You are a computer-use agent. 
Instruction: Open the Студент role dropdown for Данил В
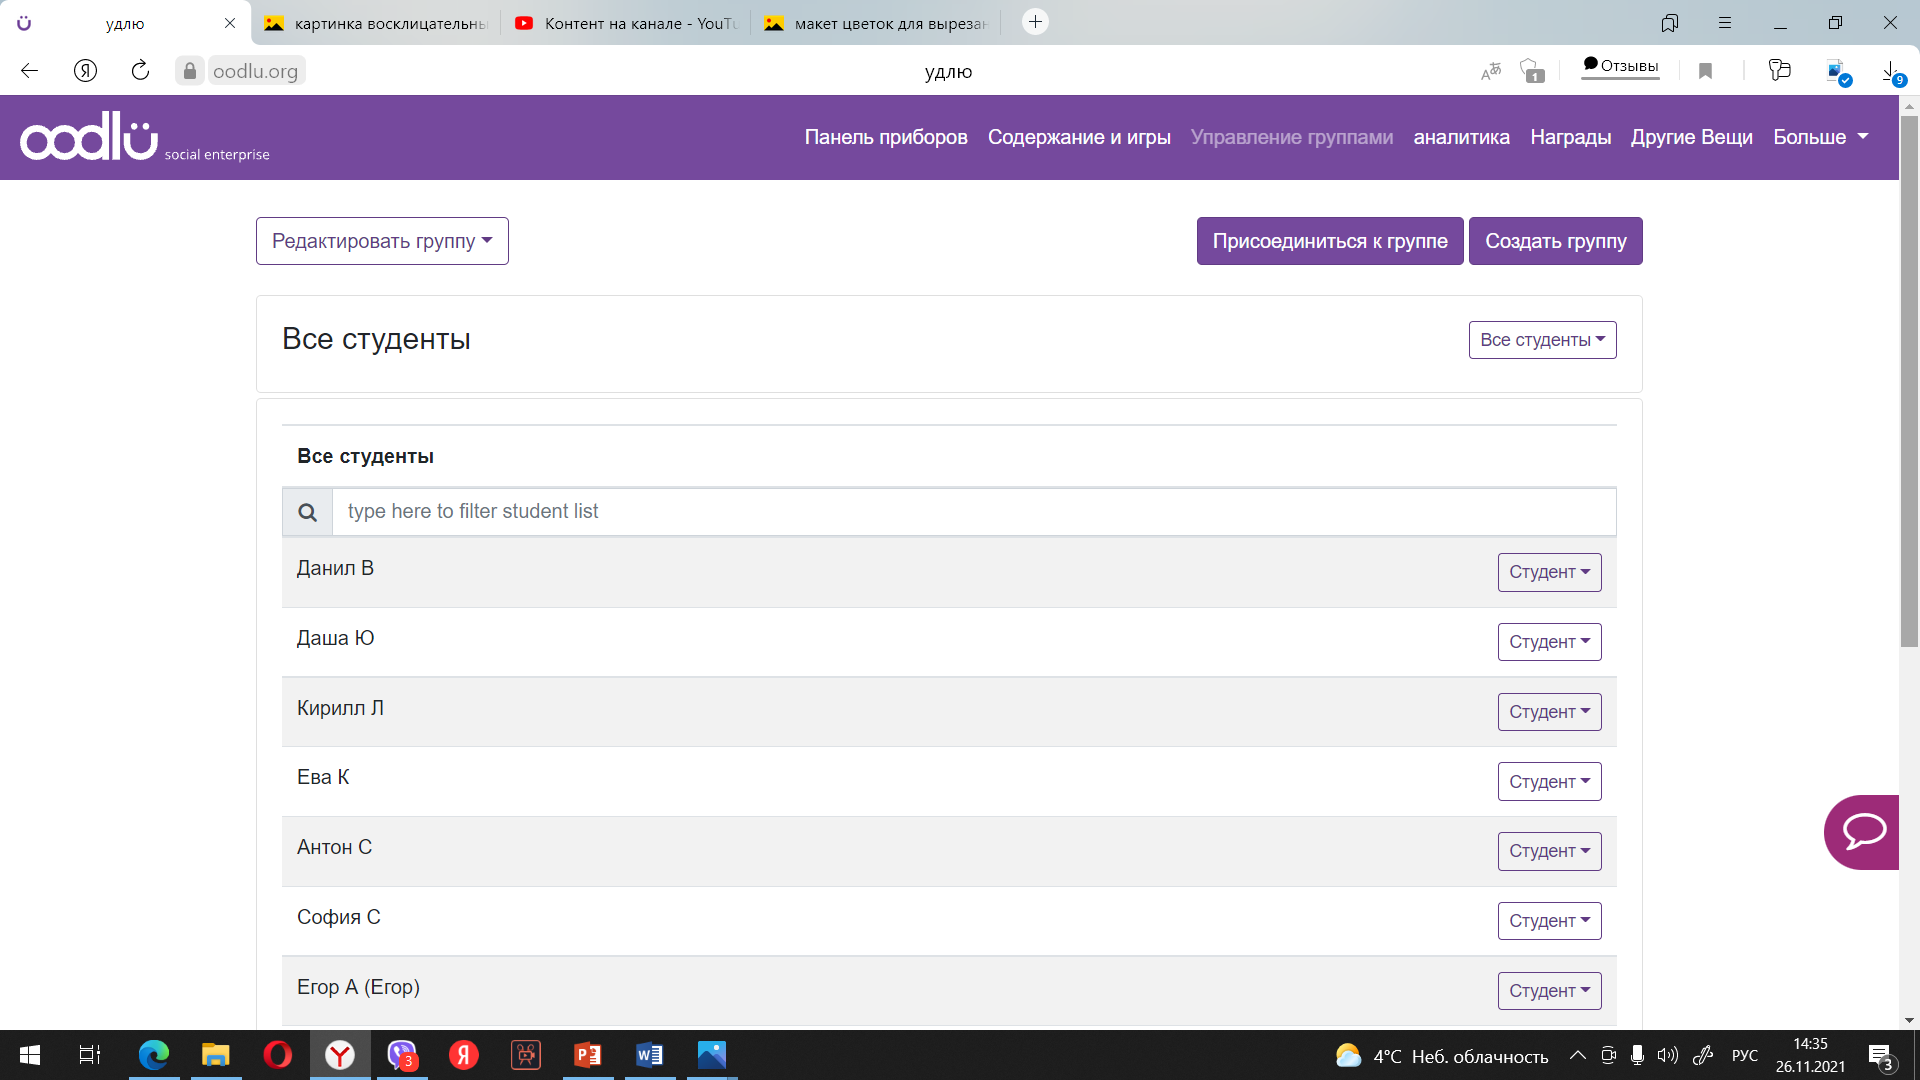(1549, 572)
